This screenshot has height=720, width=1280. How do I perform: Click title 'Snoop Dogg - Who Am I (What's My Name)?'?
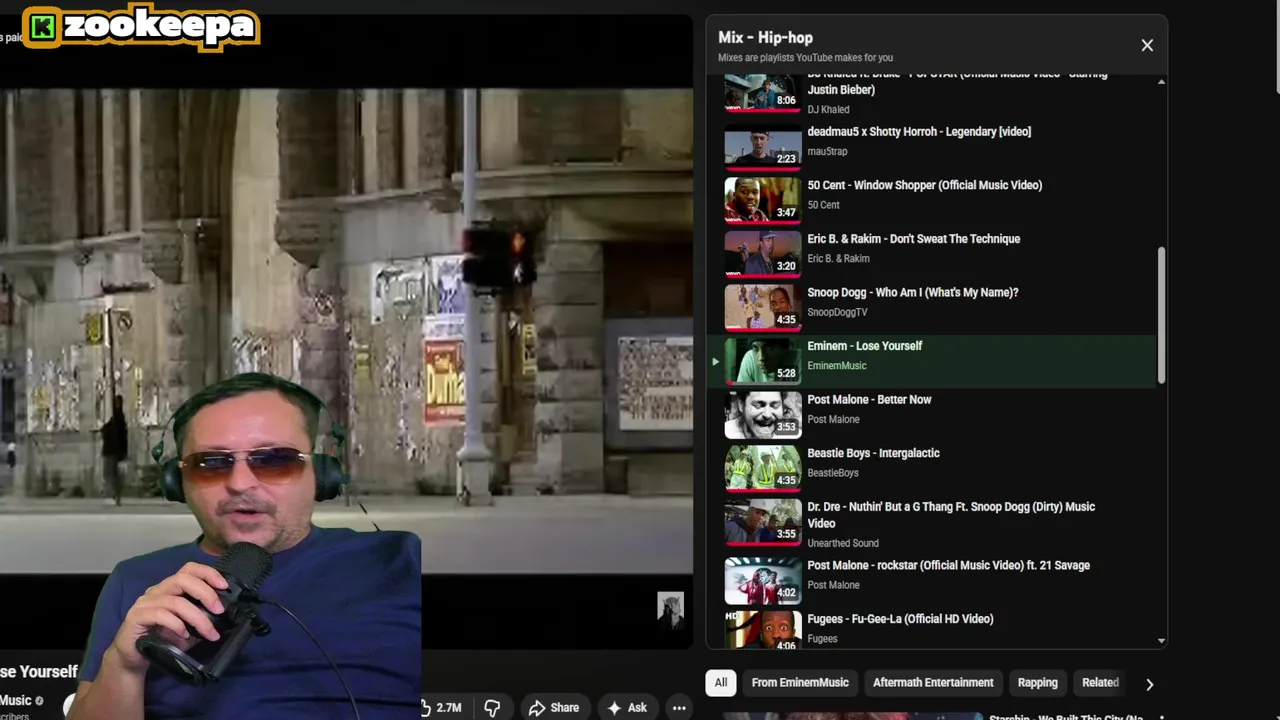tap(912, 293)
